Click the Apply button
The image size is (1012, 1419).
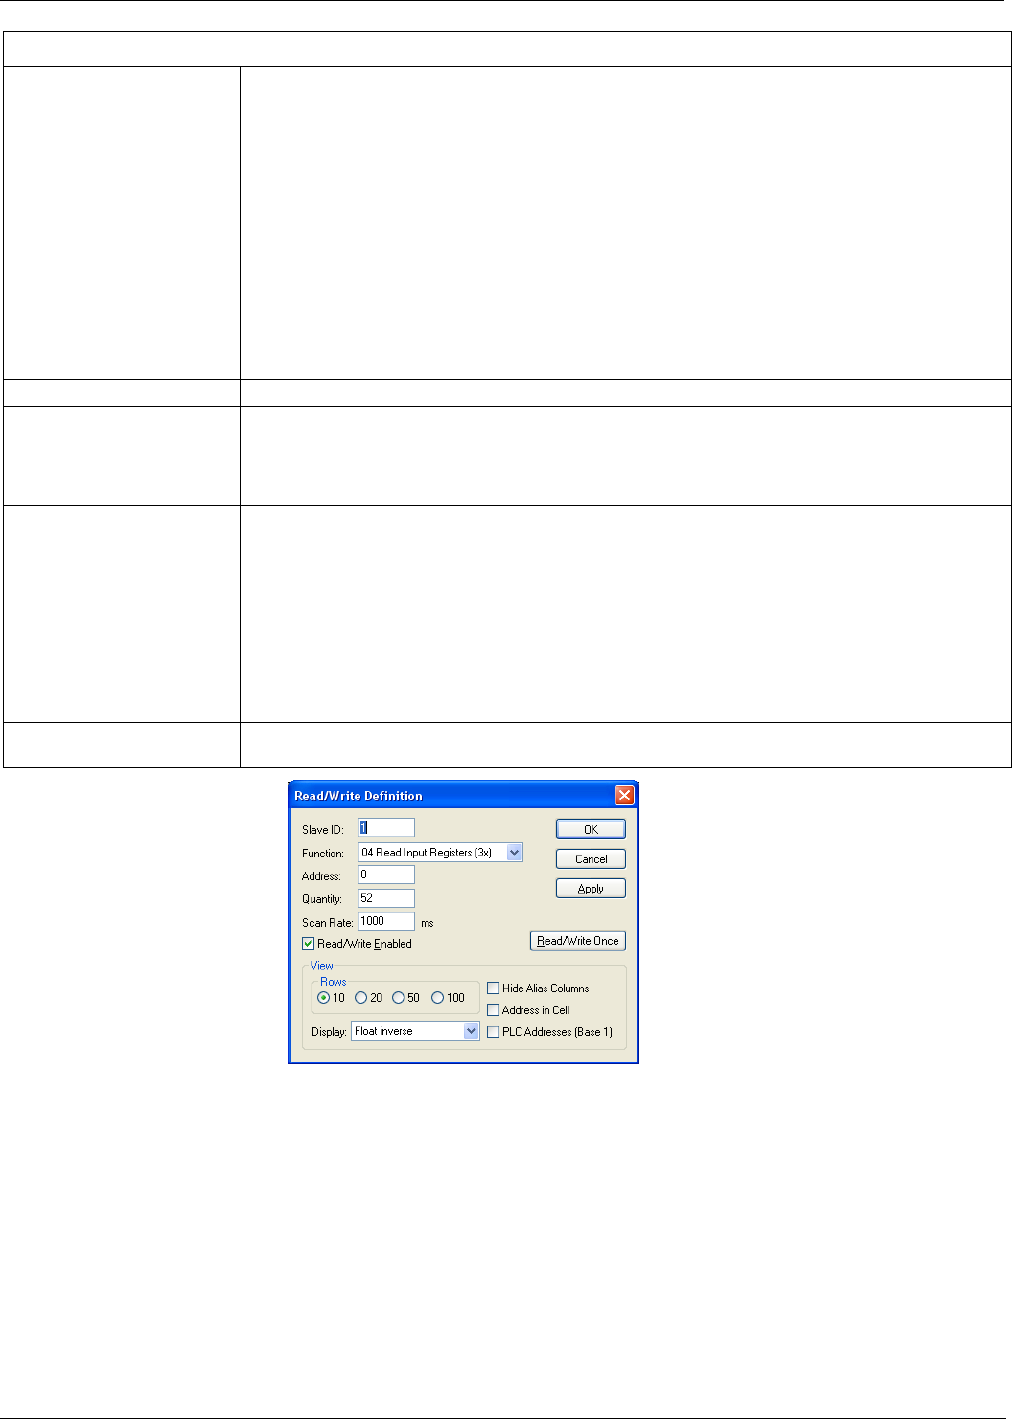[591, 888]
